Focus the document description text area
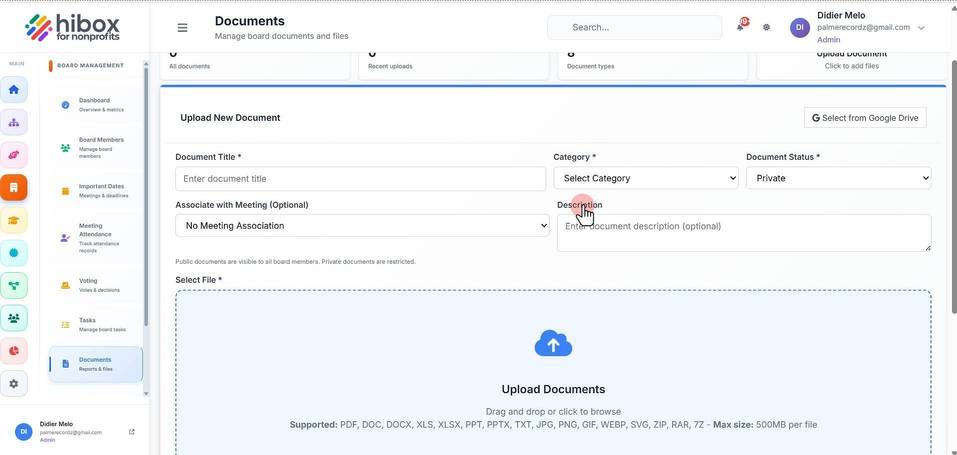The width and height of the screenshot is (957, 455). pos(744,233)
